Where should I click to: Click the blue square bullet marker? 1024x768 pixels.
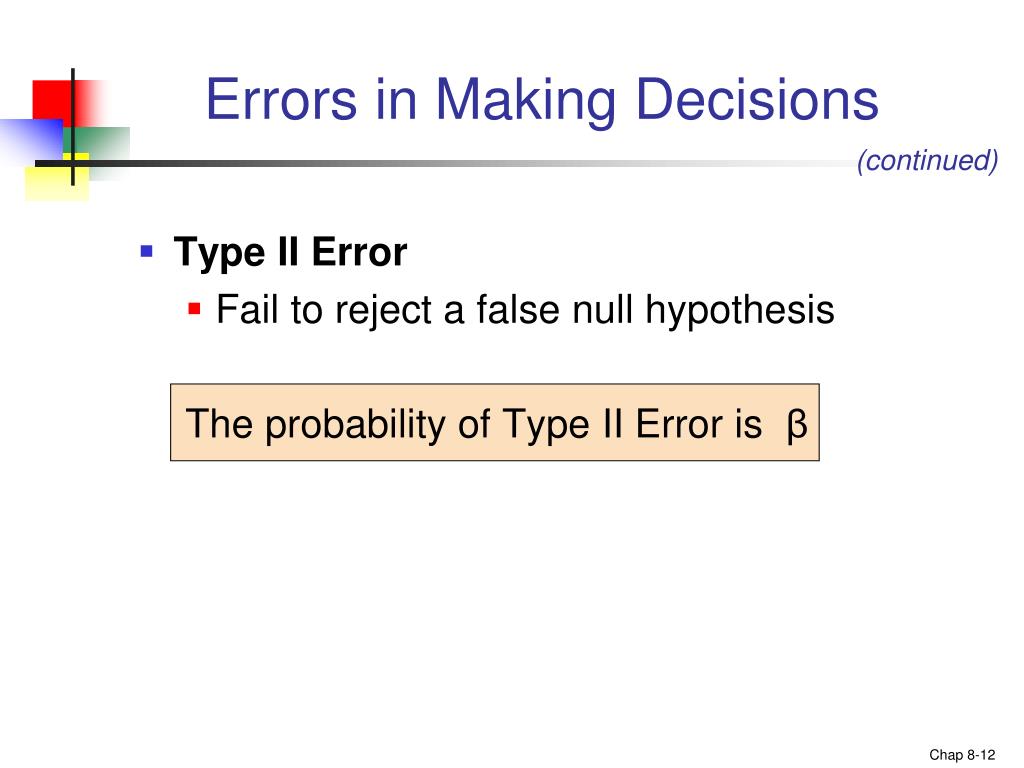pyautogui.click(x=147, y=251)
